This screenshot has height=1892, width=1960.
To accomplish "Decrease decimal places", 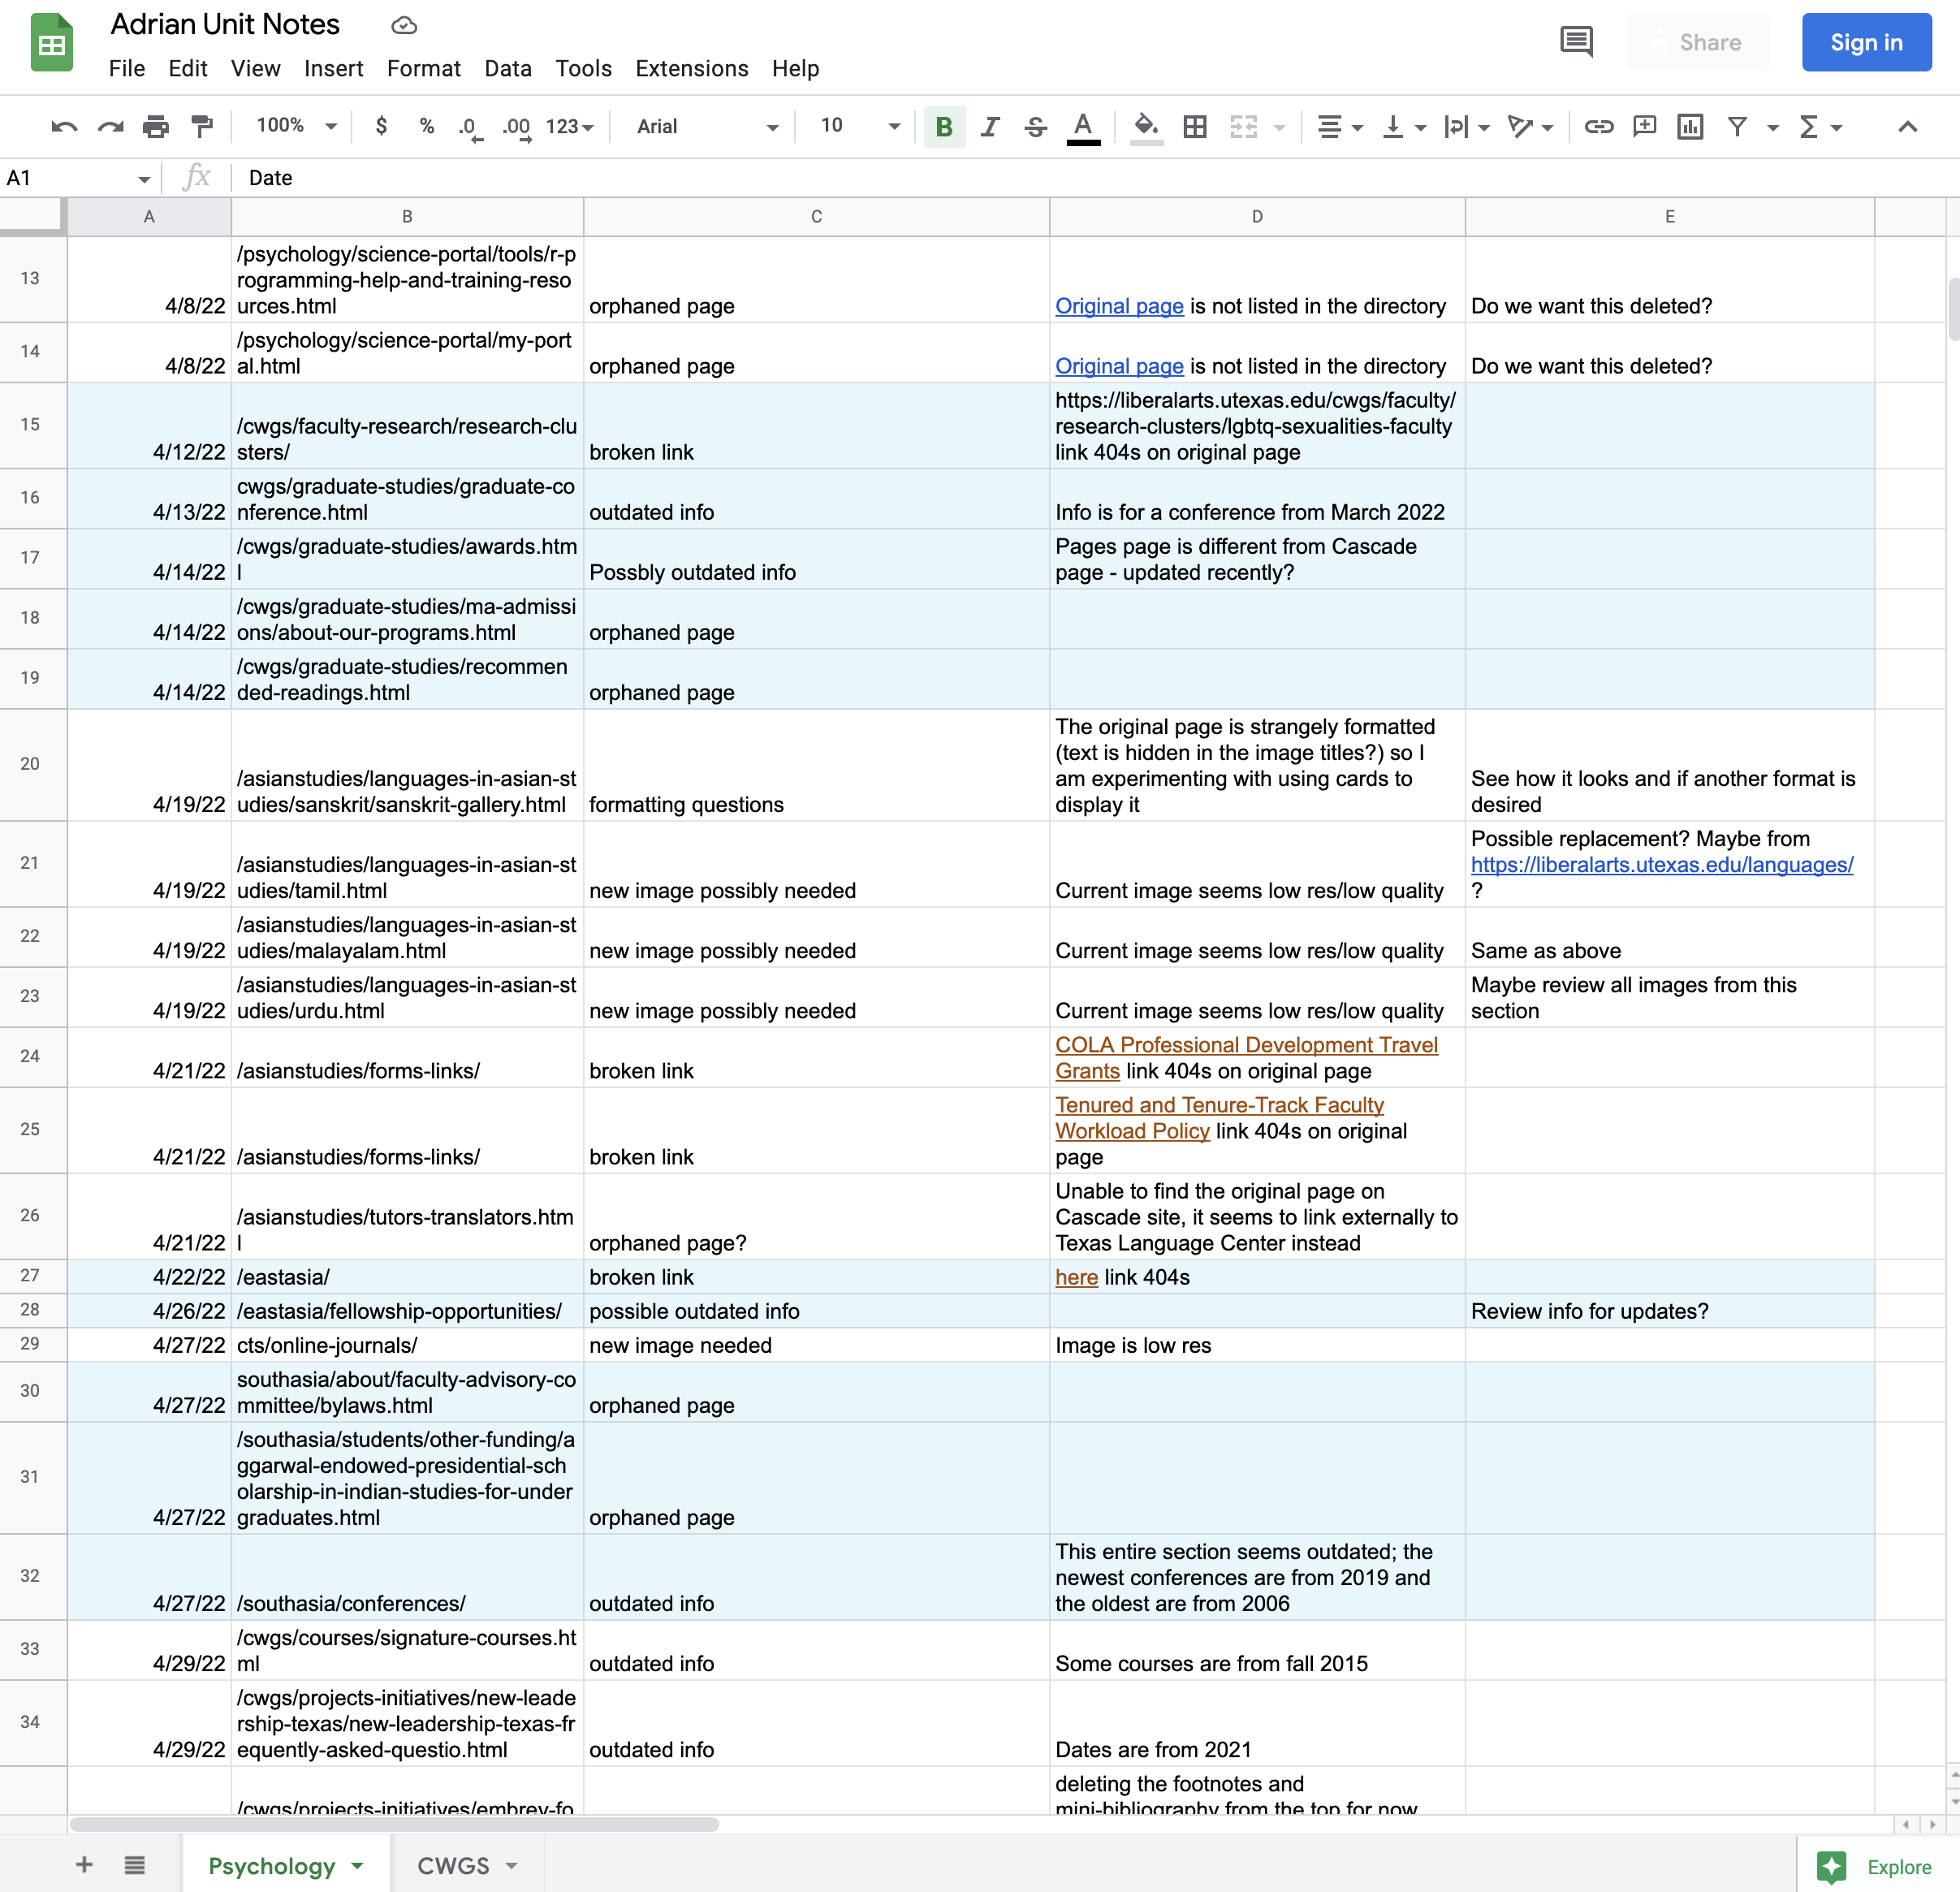I will (470, 127).
